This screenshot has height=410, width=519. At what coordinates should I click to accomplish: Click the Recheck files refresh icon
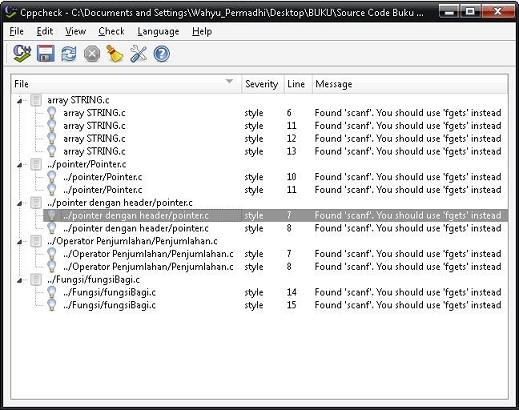point(69,54)
